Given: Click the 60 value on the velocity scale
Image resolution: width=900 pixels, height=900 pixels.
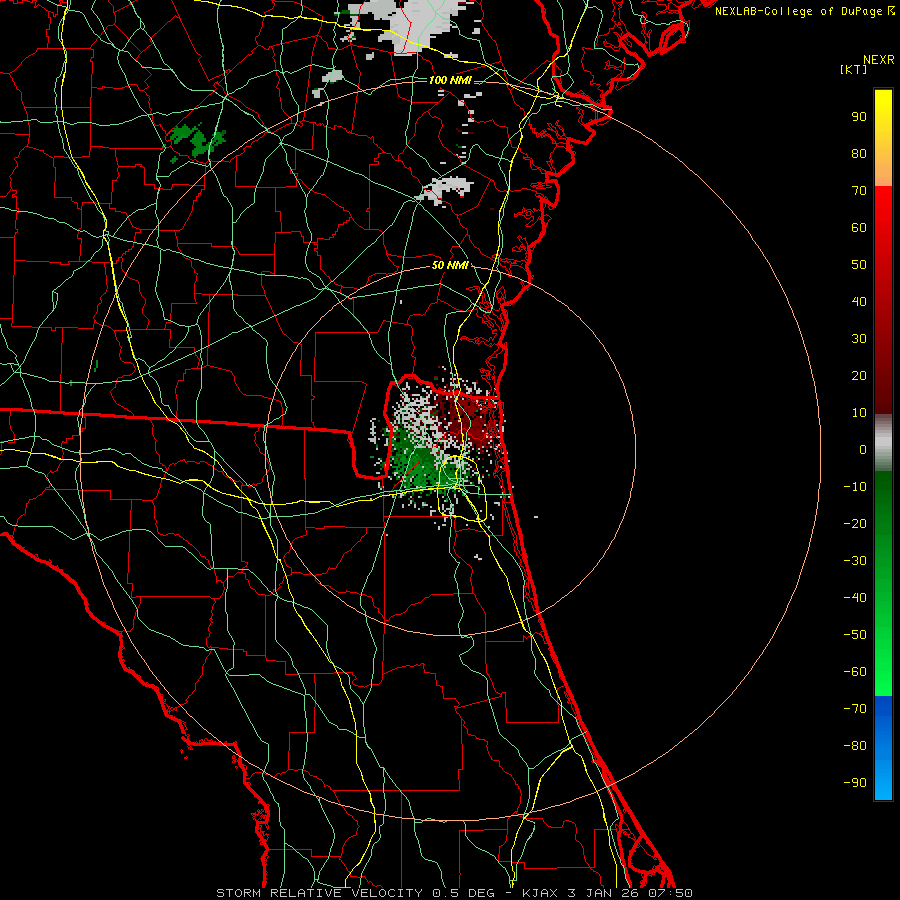Looking at the screenshot, I should [x=859, y=228].
